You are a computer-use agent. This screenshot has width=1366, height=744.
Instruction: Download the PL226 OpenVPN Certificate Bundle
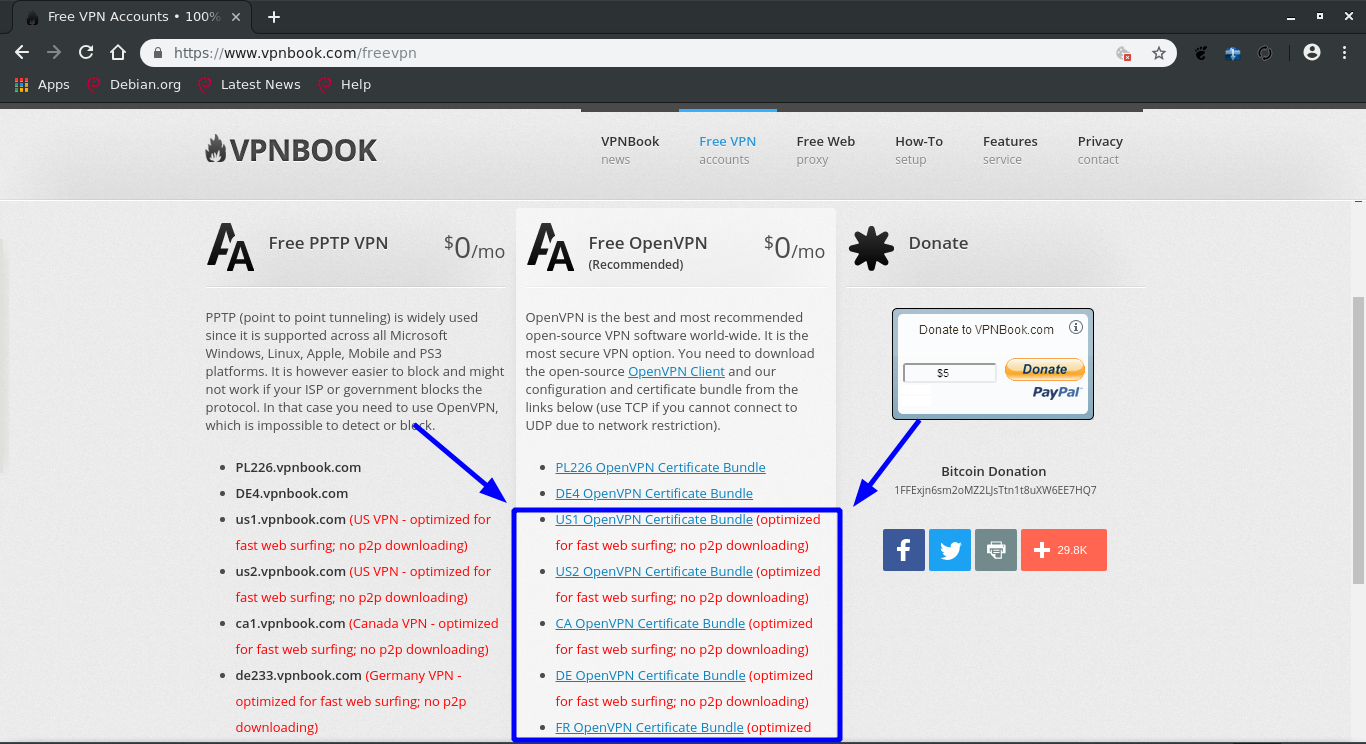coord(660,467)
